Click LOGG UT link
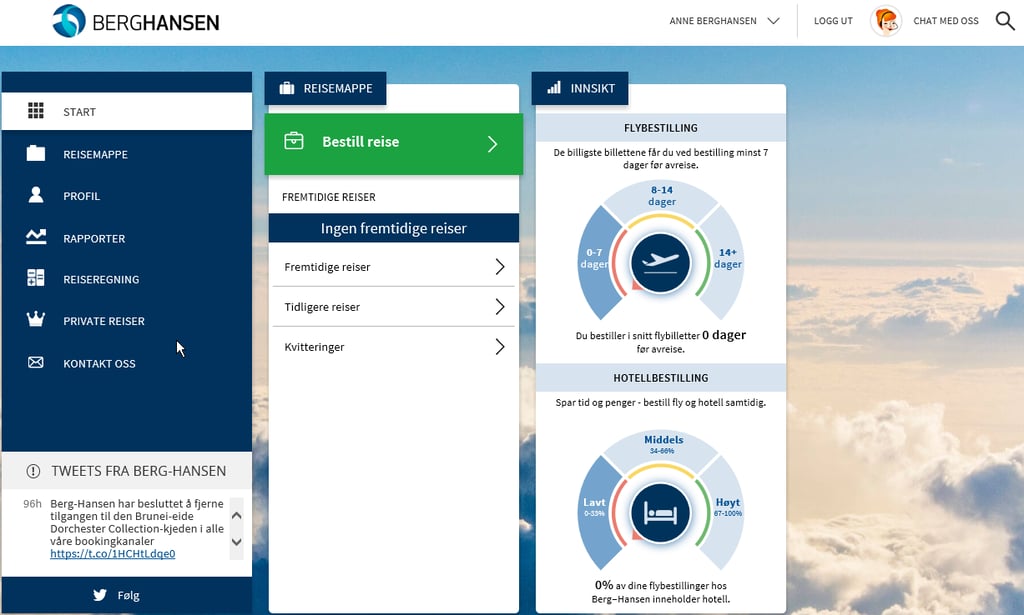Image resolution: width=1024 pixels, height=615 pixels. pos(833,21)
